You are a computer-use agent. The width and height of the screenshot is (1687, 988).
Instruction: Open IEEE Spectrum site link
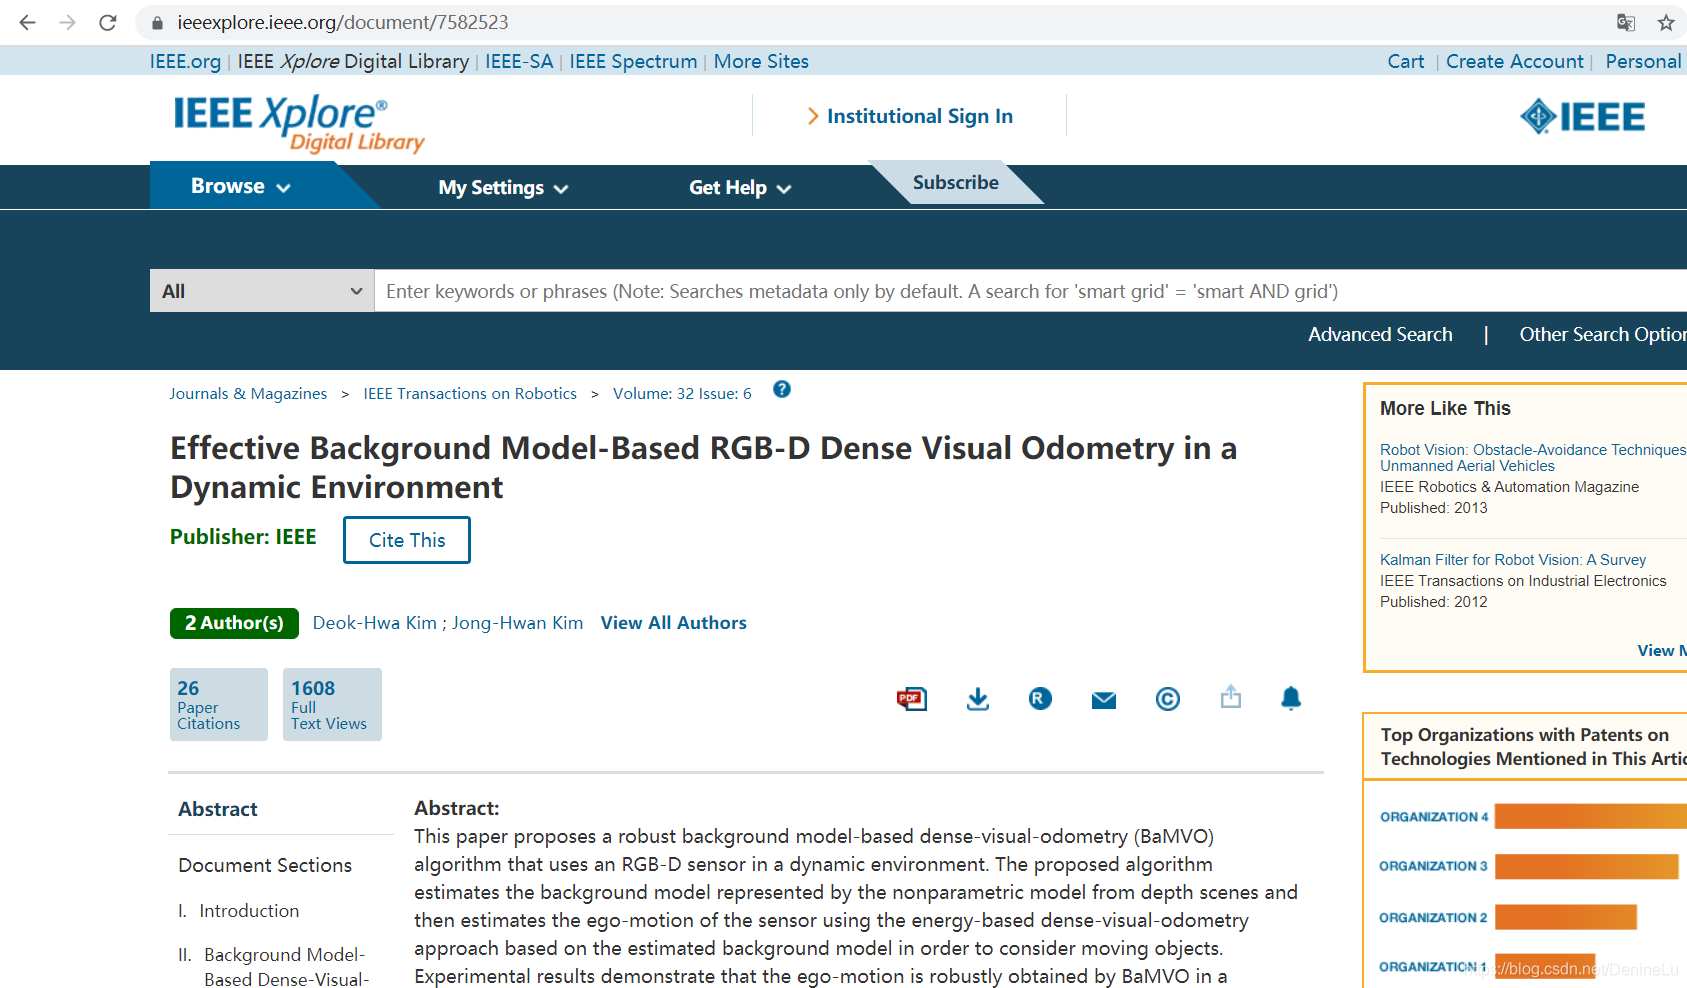click(x=633, y=61)
